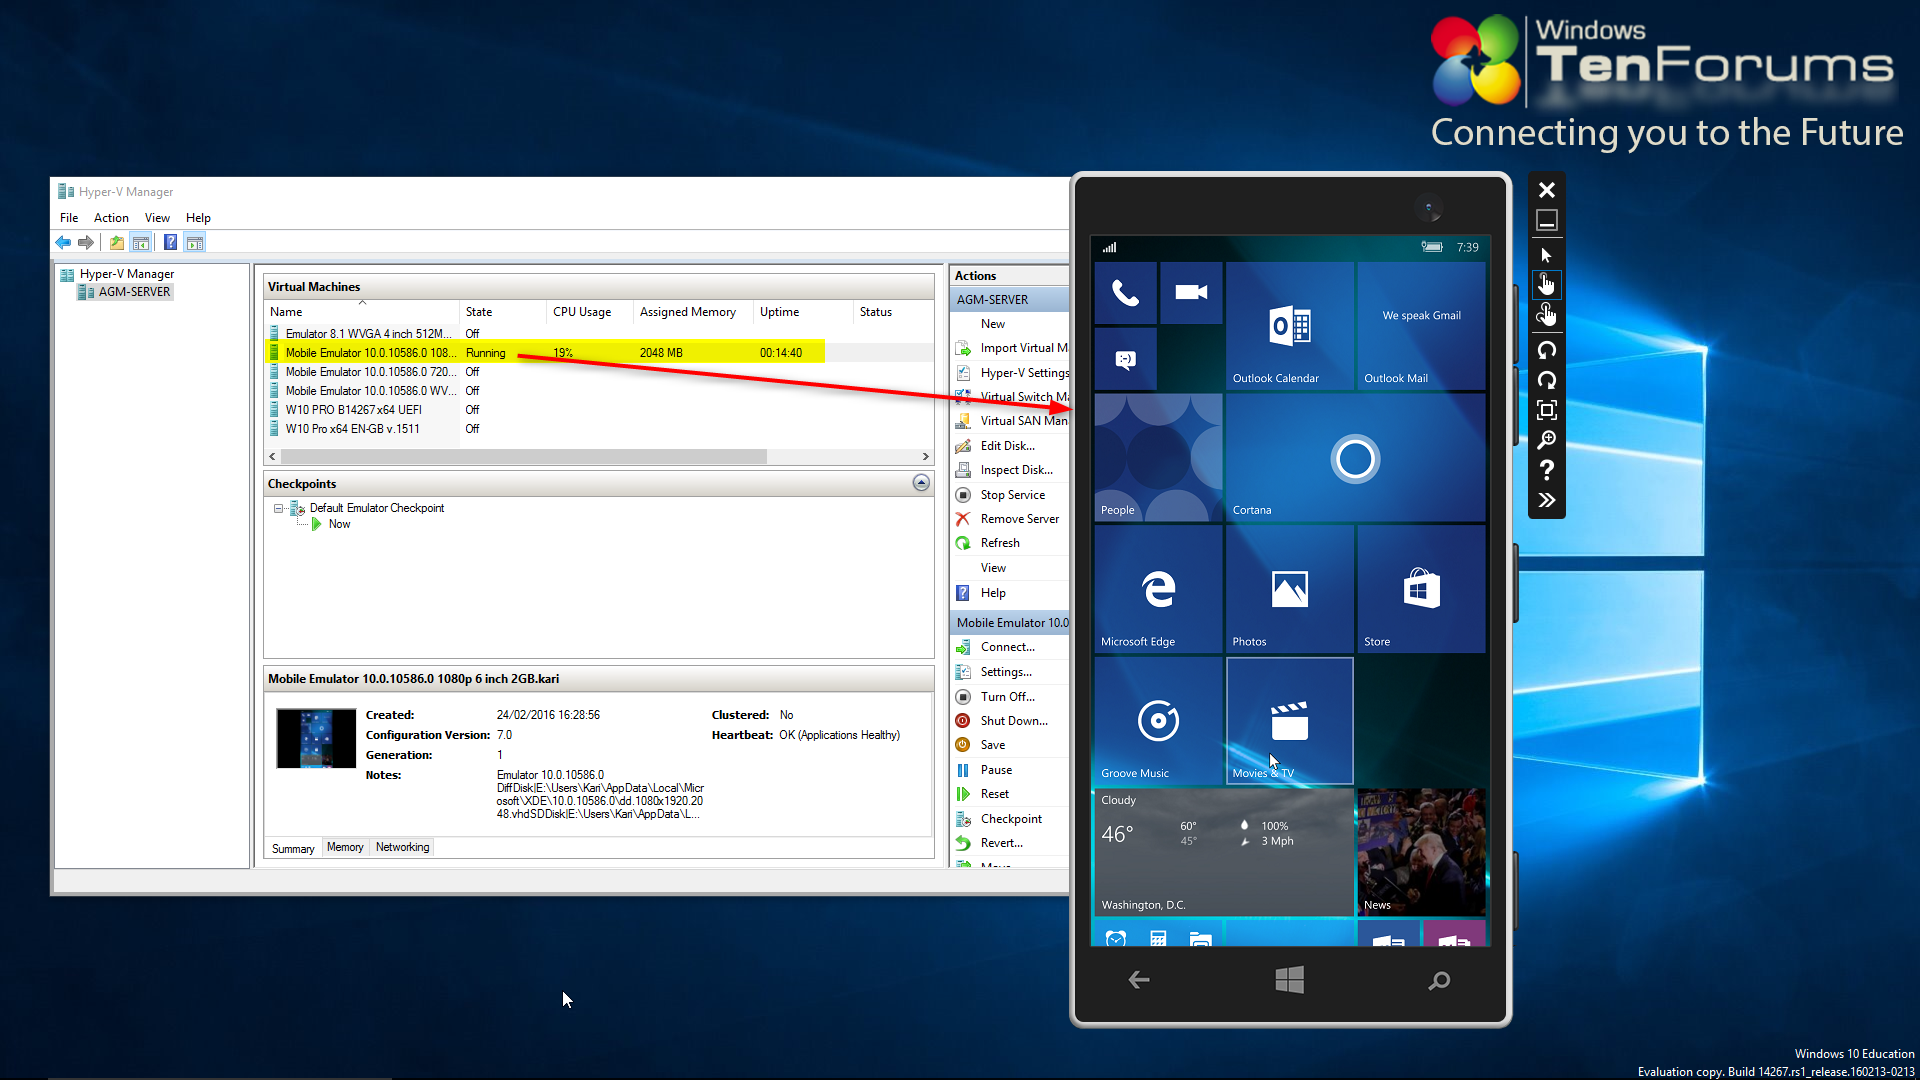Click Stop Service action

(x=1012, y=495)
